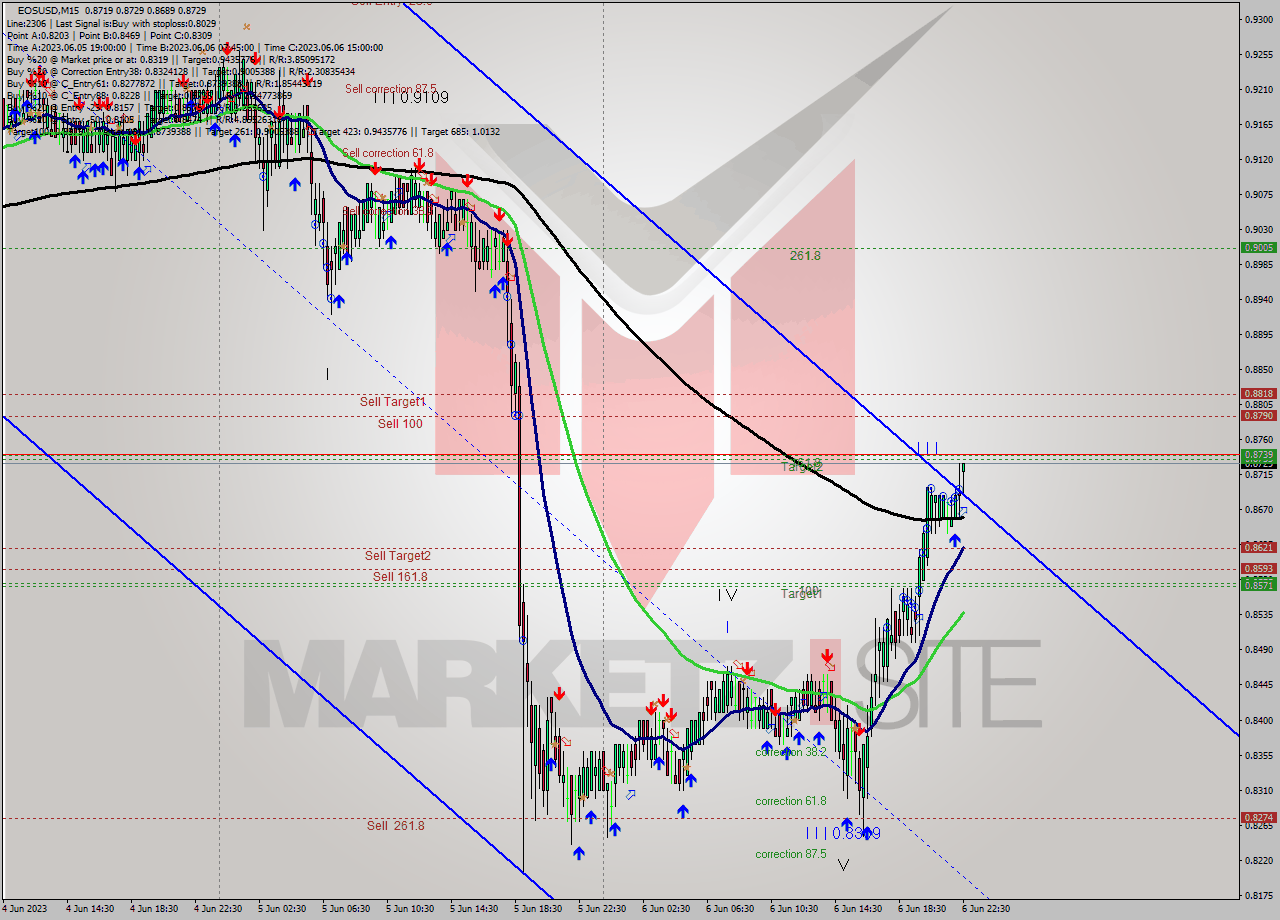Image resolution: width=1280 pixels, height=920 pixels.
Task: Click the '6 Jun 14:30' time label
Action: pos(860,909)
